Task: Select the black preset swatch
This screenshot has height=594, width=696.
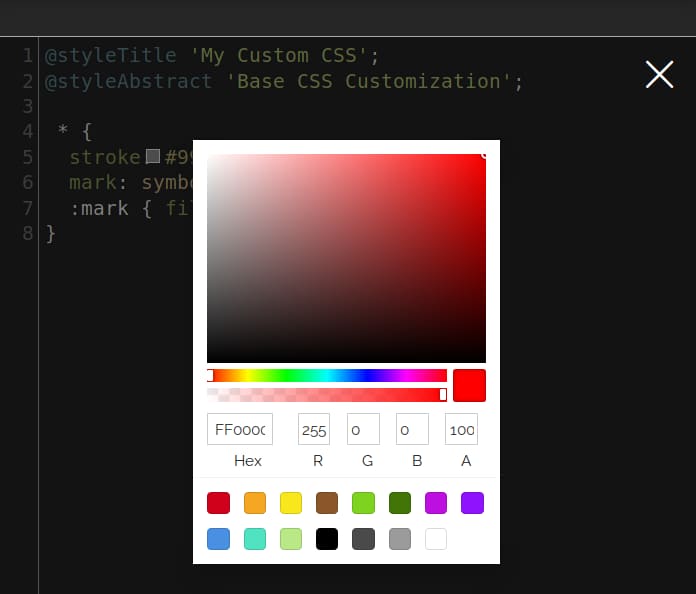Action: pos(327,539)
